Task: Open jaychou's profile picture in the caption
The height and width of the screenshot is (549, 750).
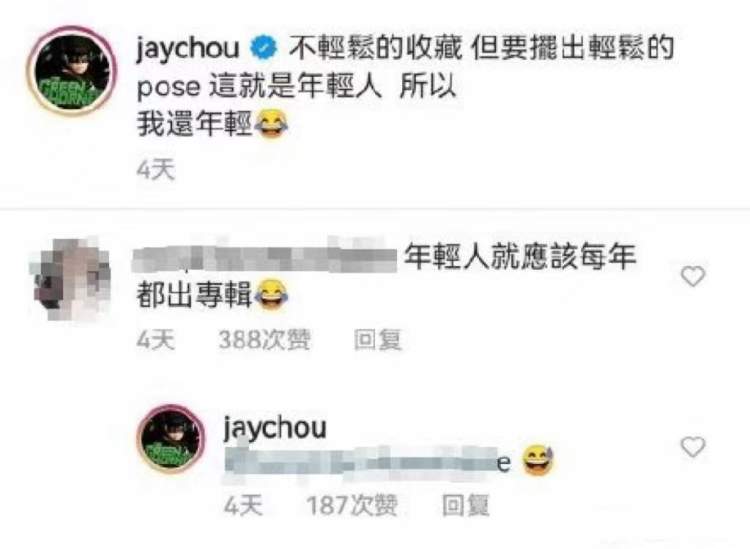Action: [71, 70]
